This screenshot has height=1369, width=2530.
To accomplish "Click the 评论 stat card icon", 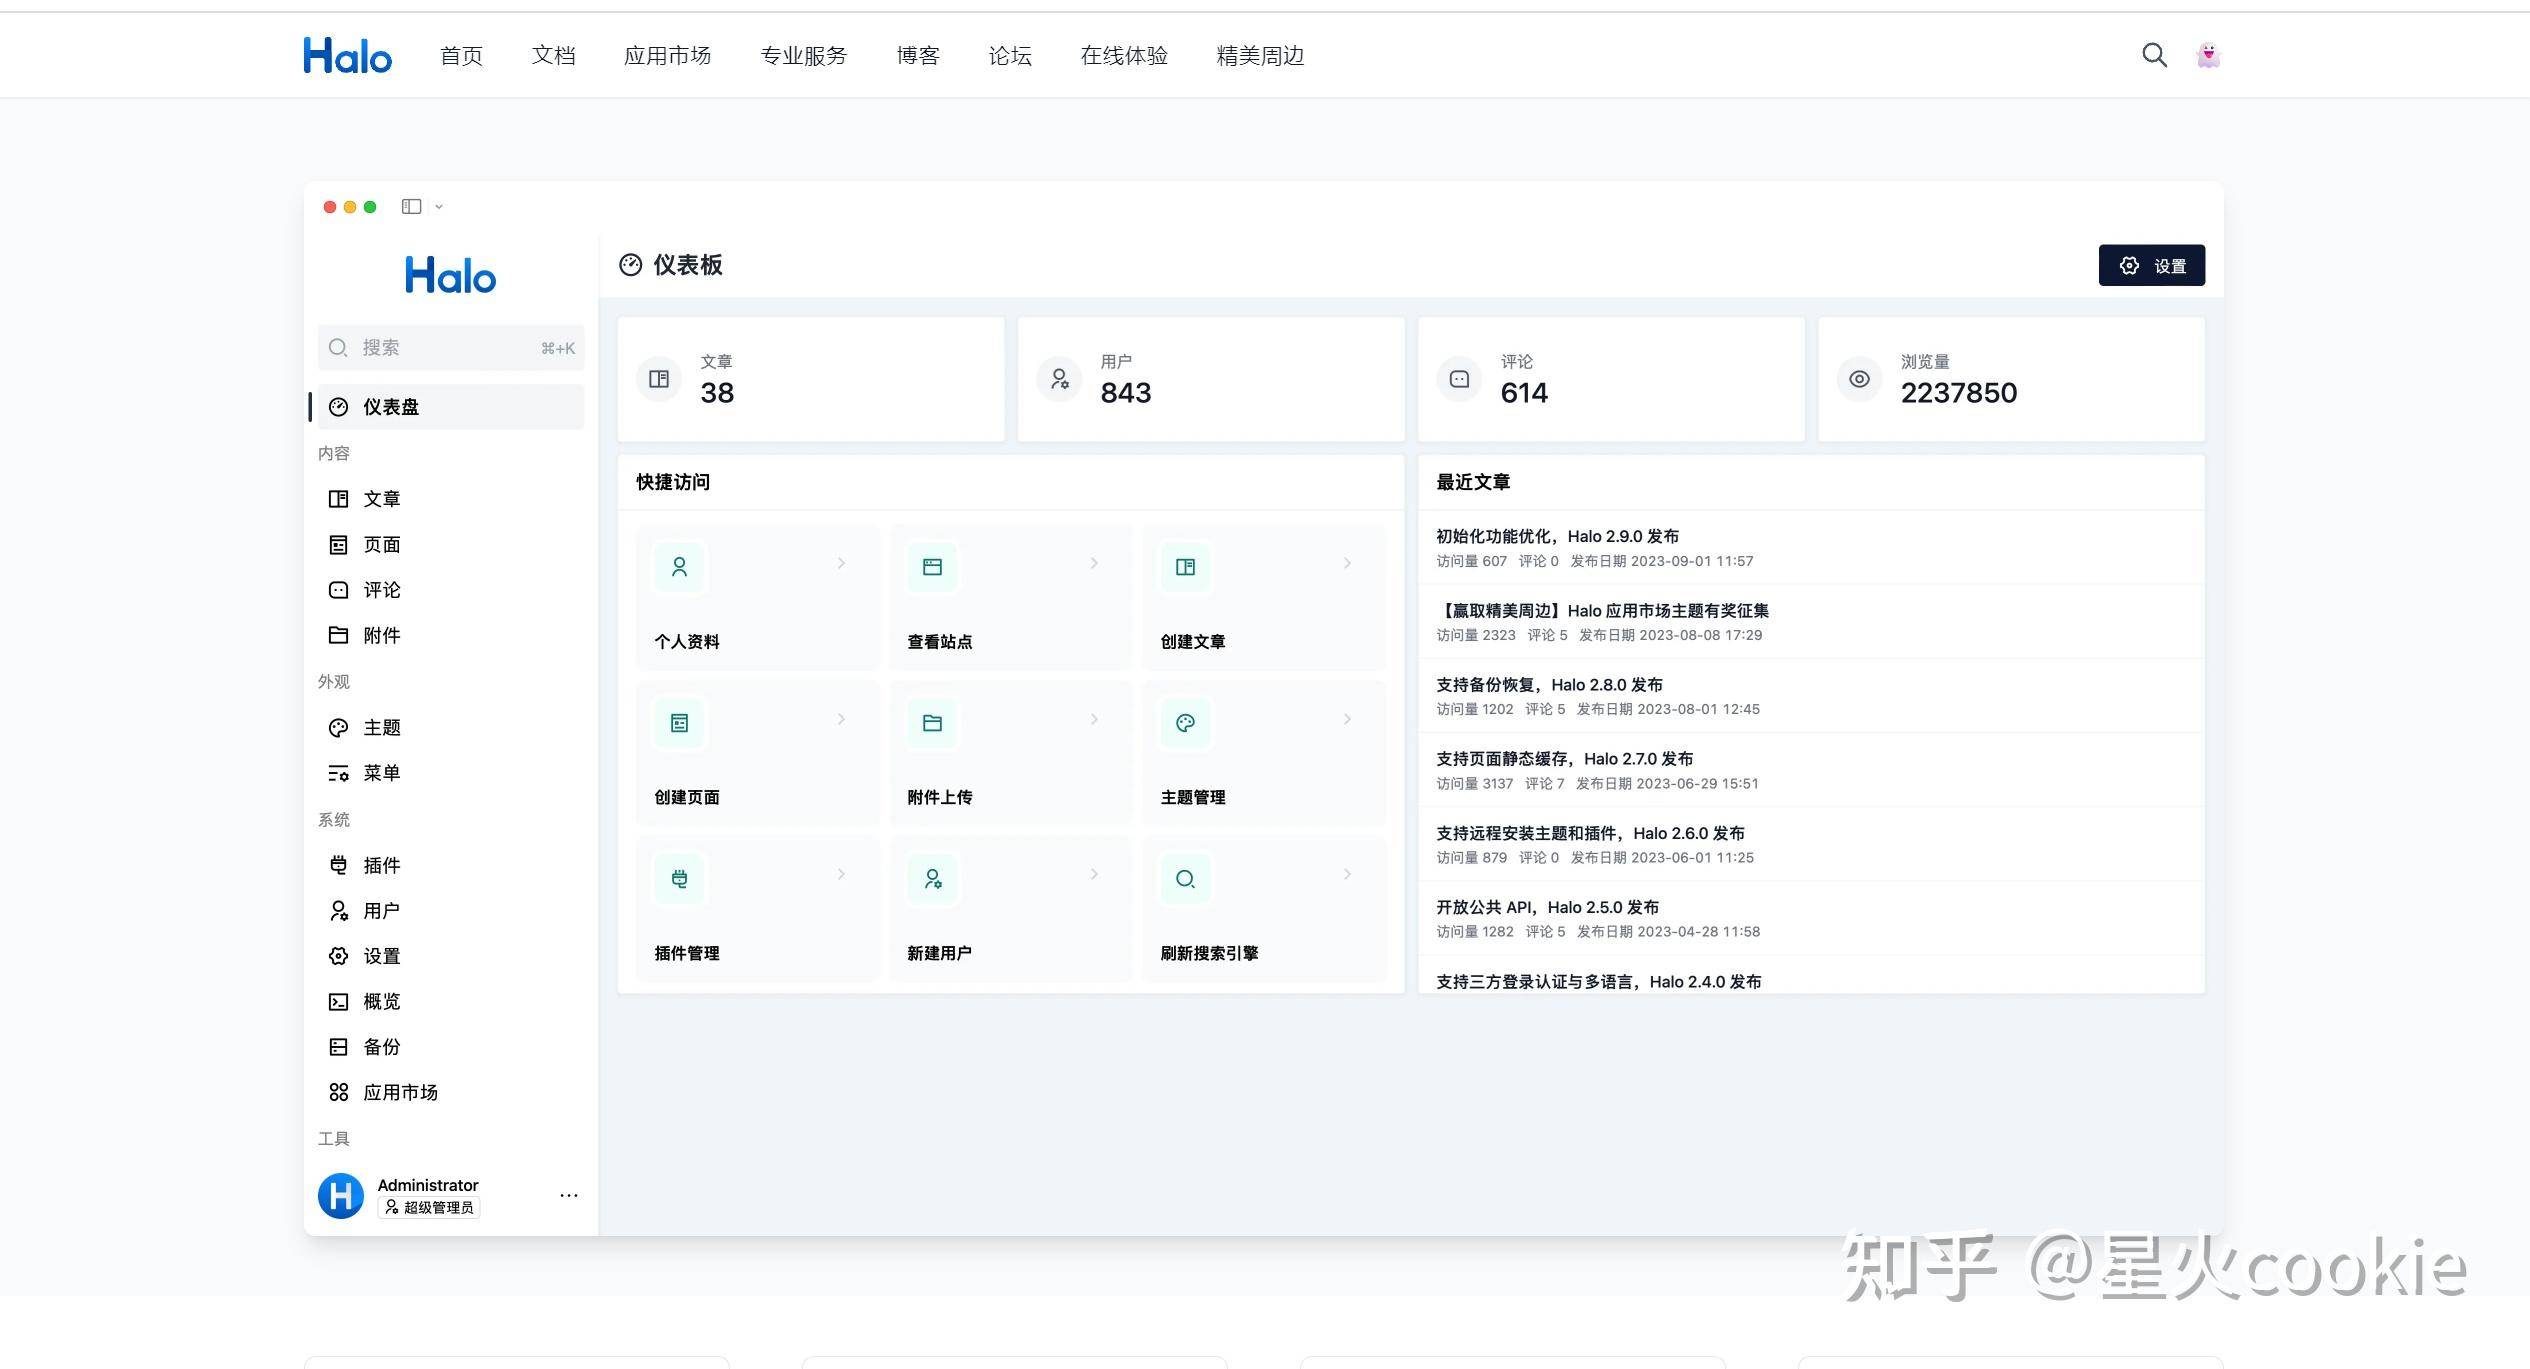I will [x=1459, y=379].
